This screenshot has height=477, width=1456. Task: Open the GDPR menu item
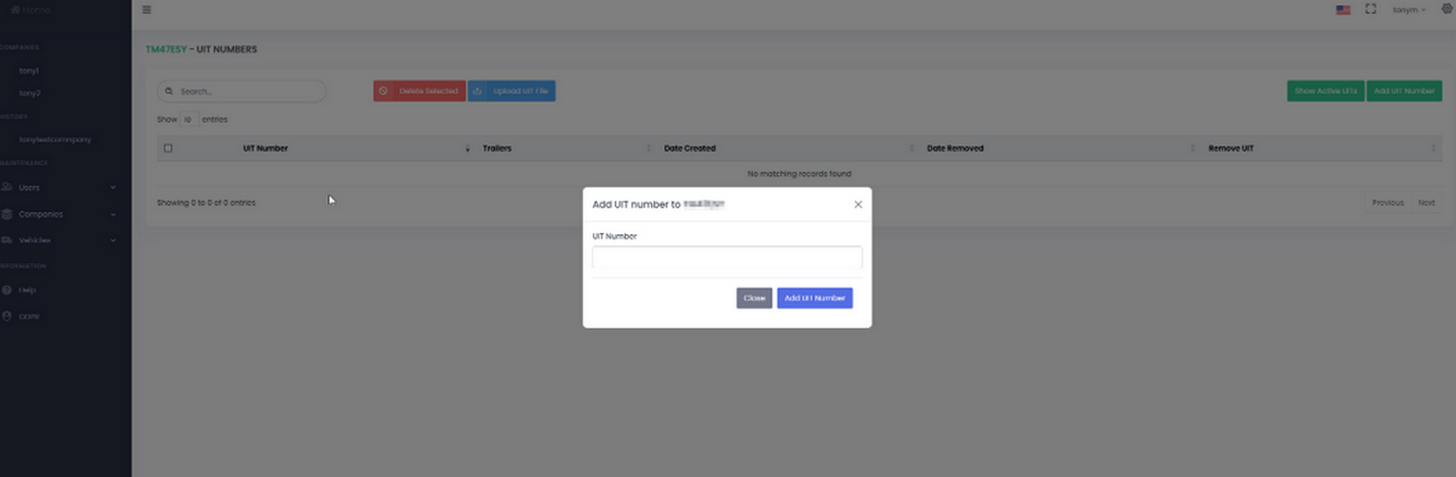(28, 316)
